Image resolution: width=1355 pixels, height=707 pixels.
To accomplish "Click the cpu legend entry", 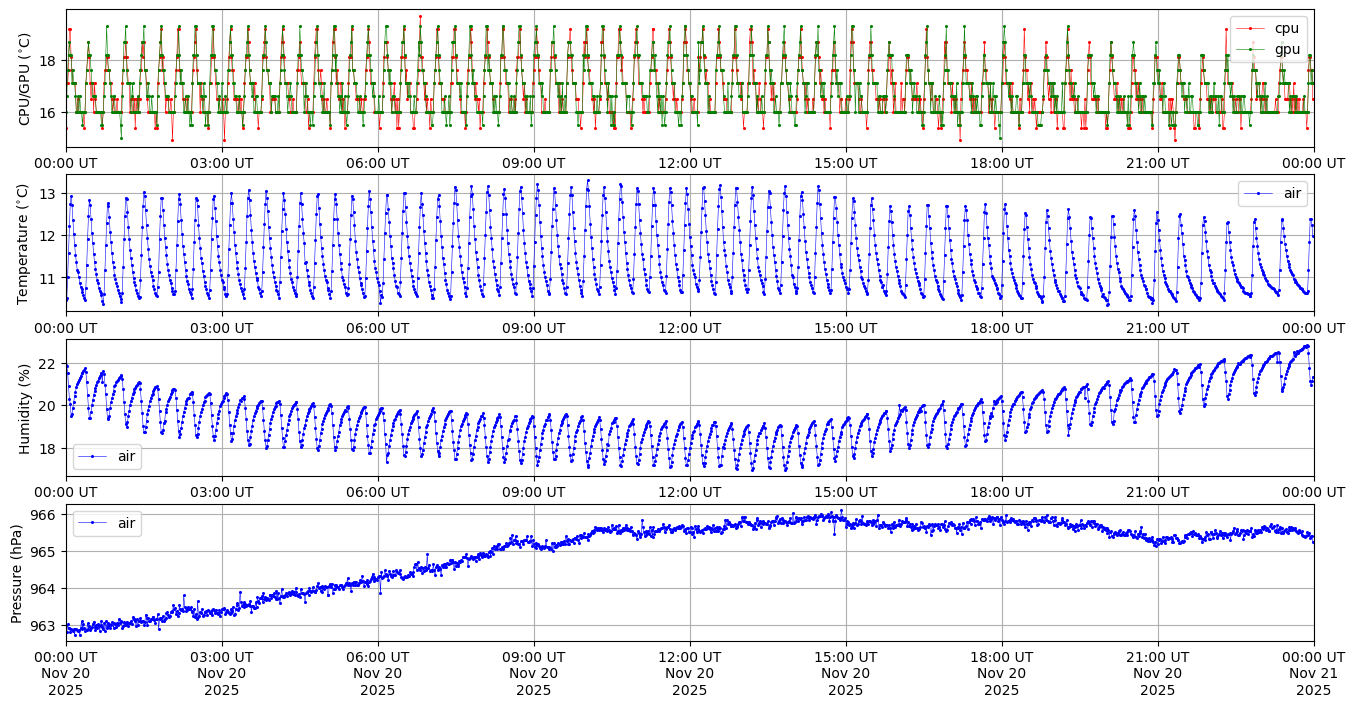I will coord(1286,28).
